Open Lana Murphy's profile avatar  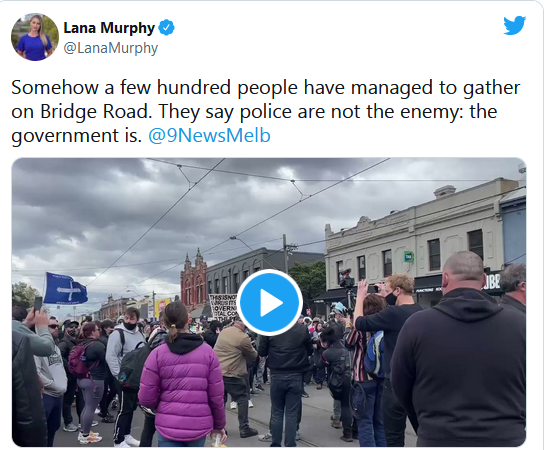35,37
